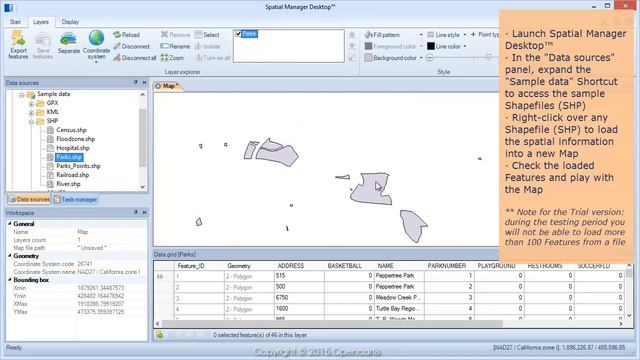Close the Data sources panel
The image size is (640, 360).
[x=144, y=83]
